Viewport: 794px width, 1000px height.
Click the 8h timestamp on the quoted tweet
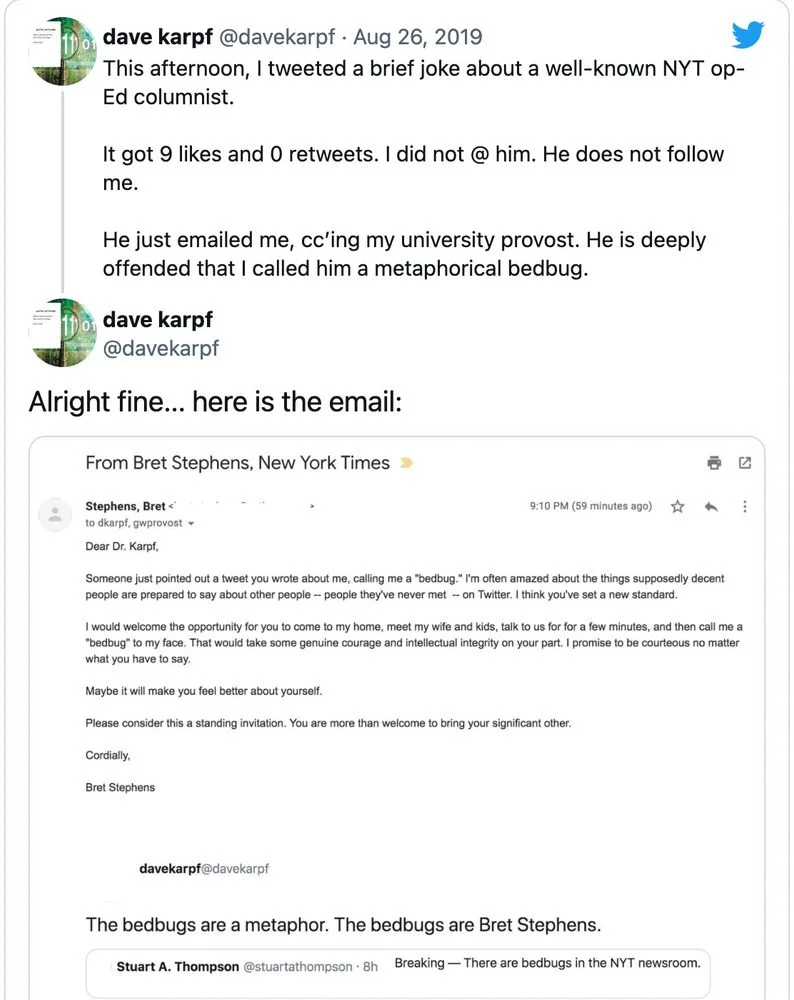click(371, 964)
